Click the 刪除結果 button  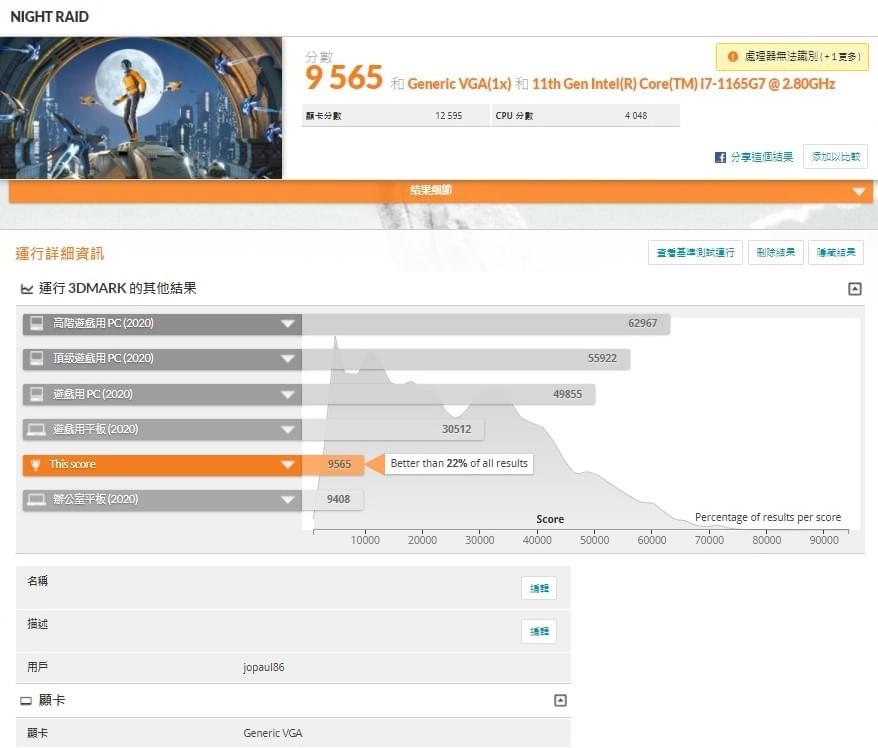click(x=776, y=253)
